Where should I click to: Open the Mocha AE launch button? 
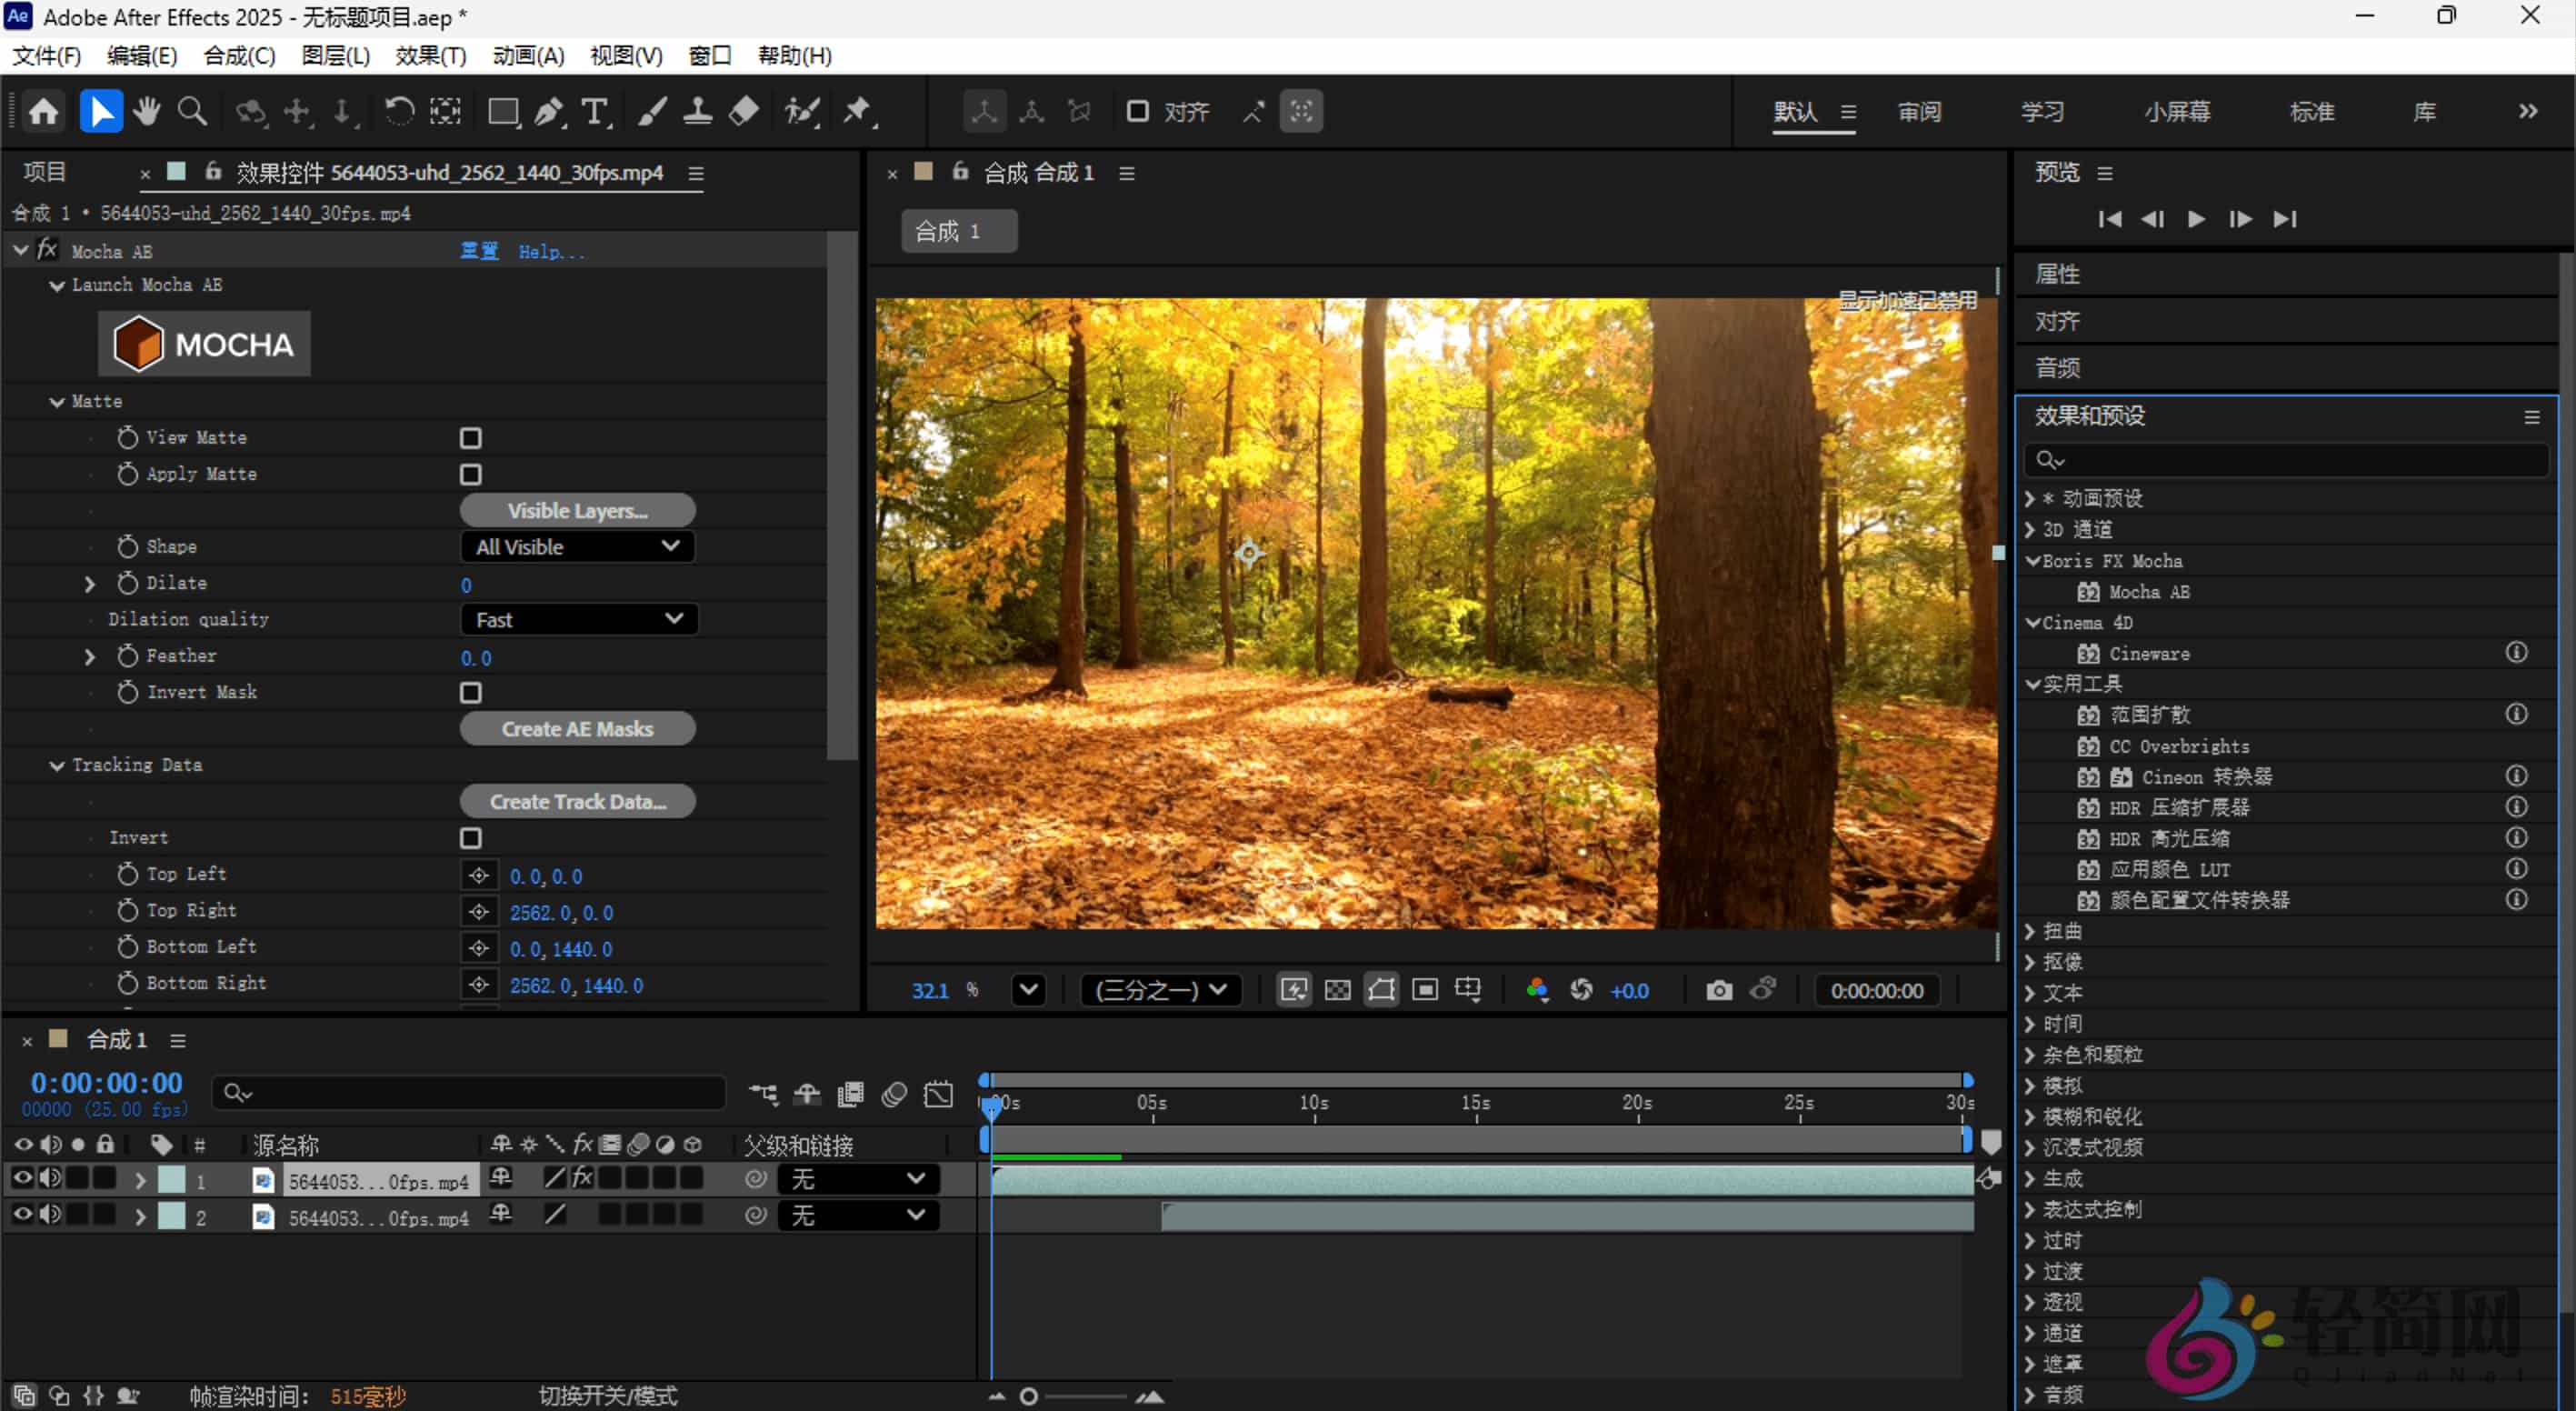point(204,343)
